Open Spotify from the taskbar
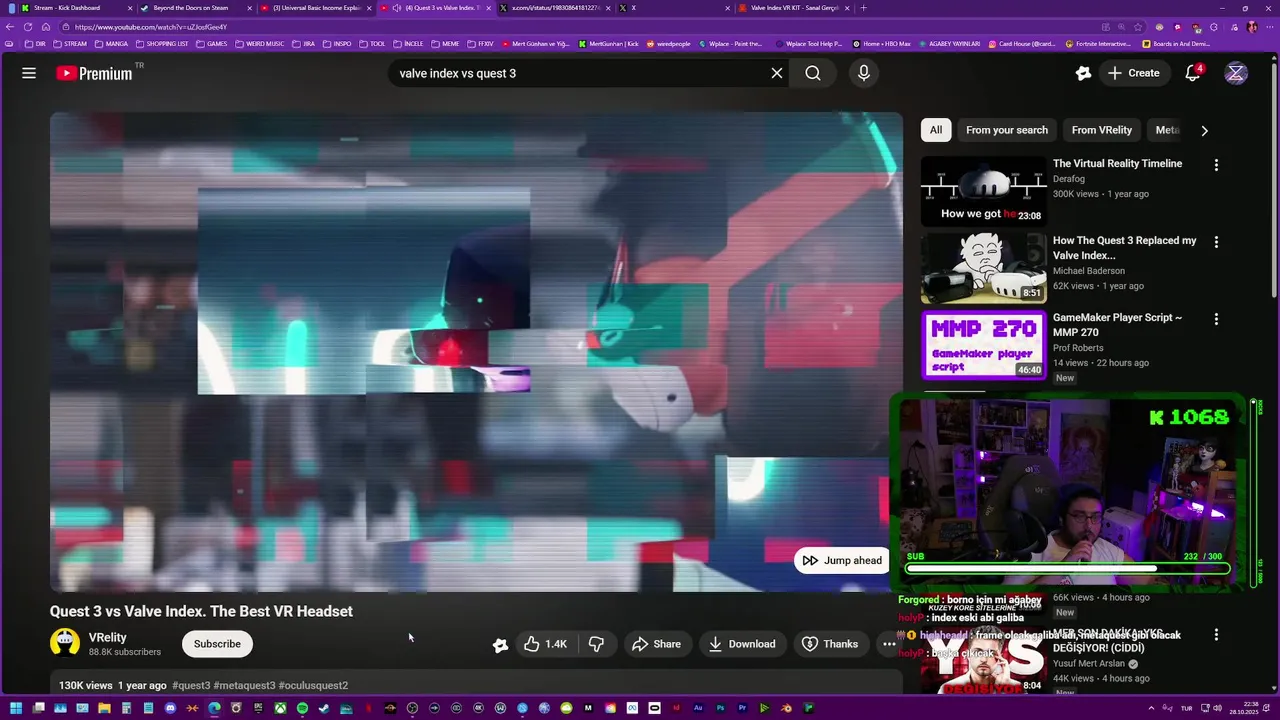 click(x=302, y=708)
